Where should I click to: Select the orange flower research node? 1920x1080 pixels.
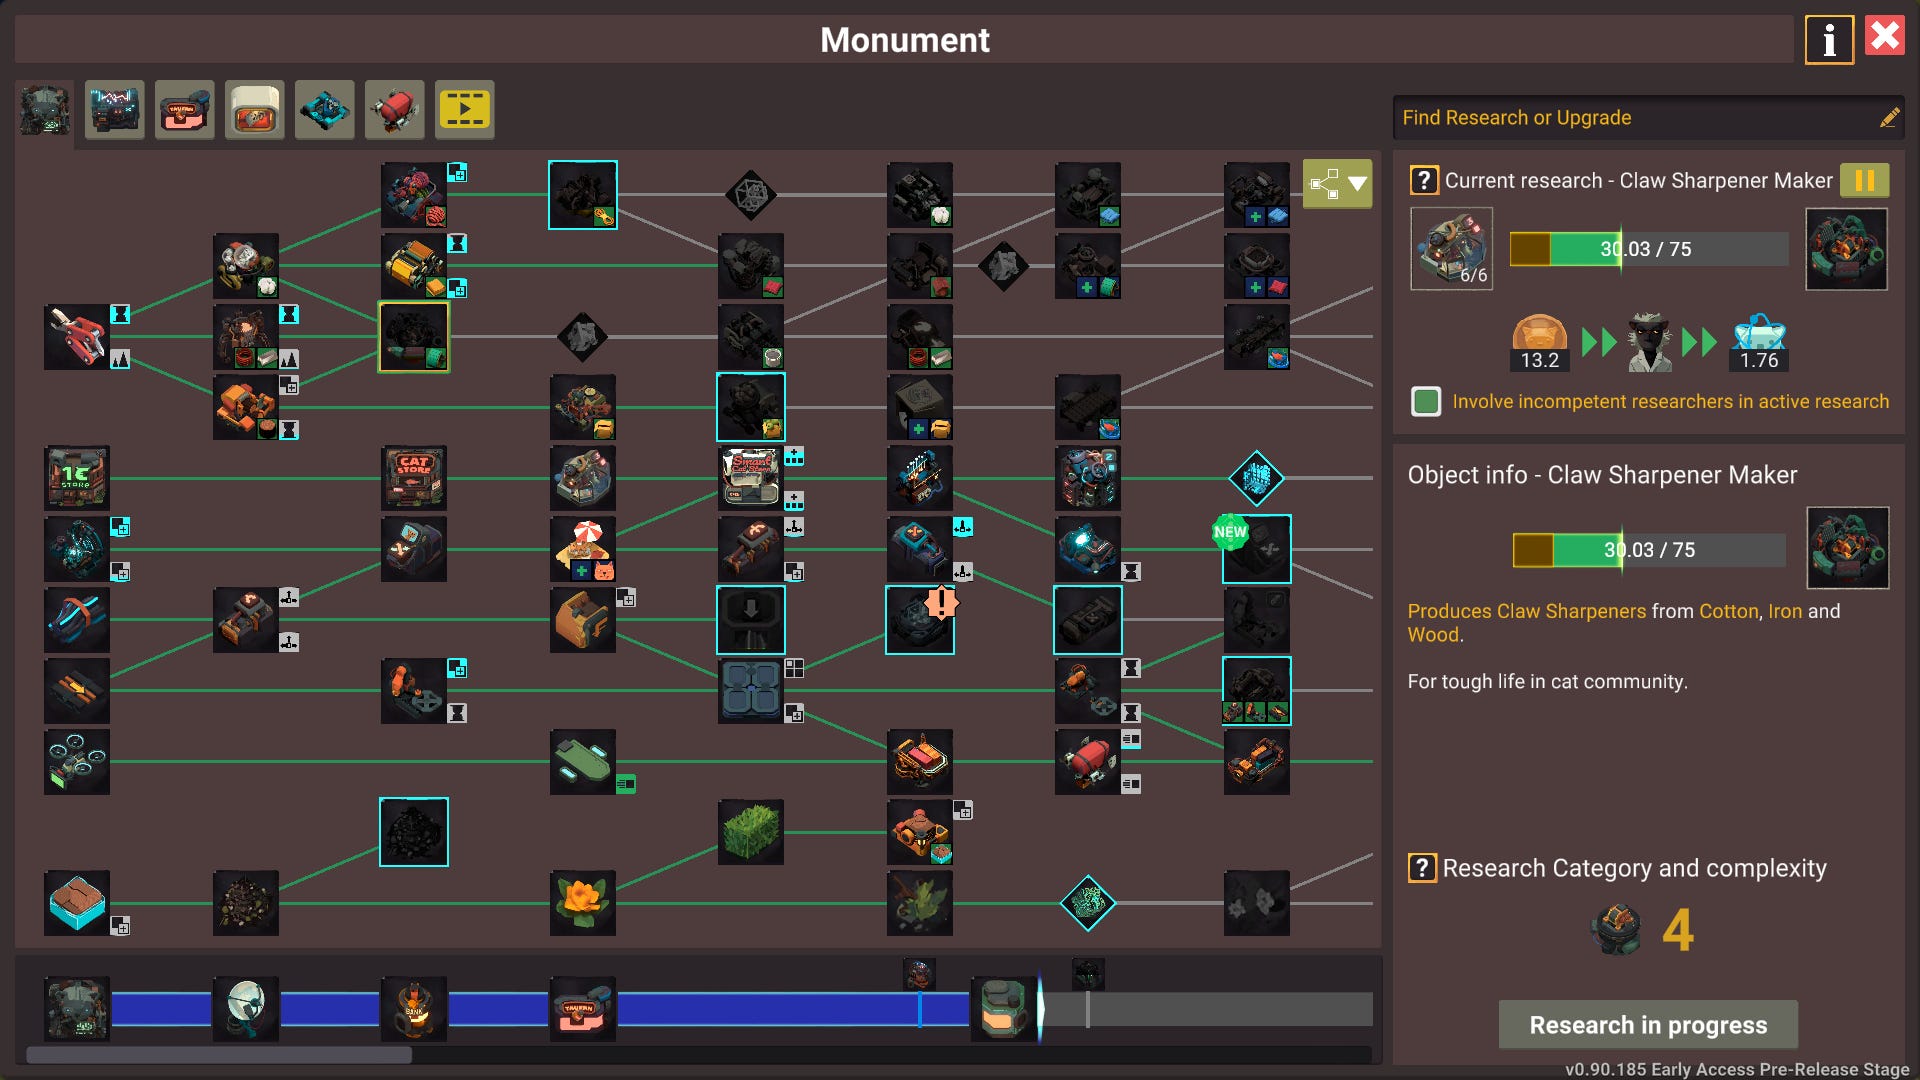pos(582,902)
